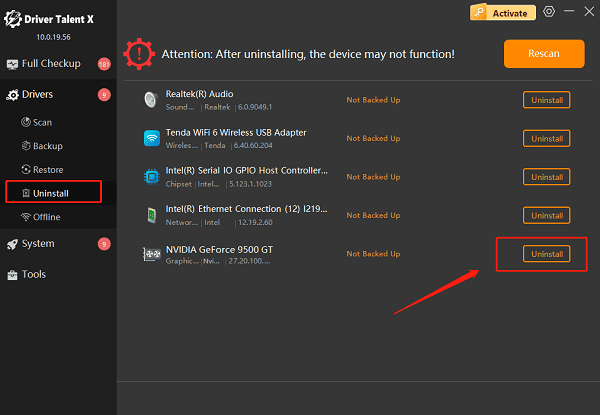This screenshot has width=600, height=415.
Task: Open the Backup submenu item
Action: (58, 146)
